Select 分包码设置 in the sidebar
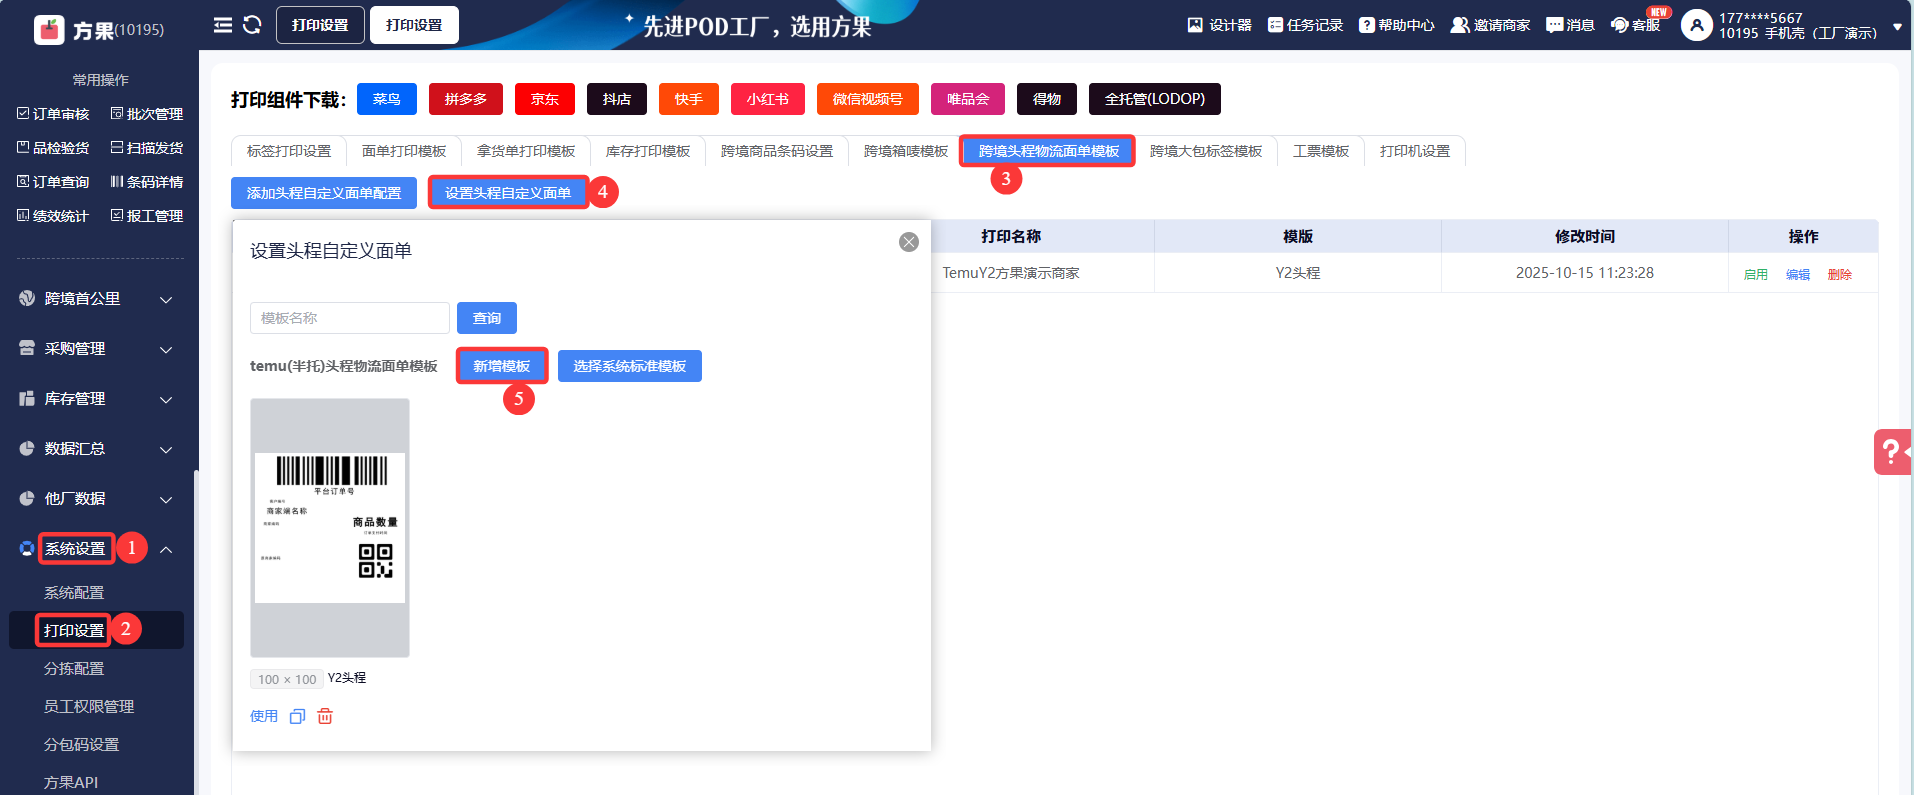The width and height of the screenshot is (1914, 795). [81, 745]
